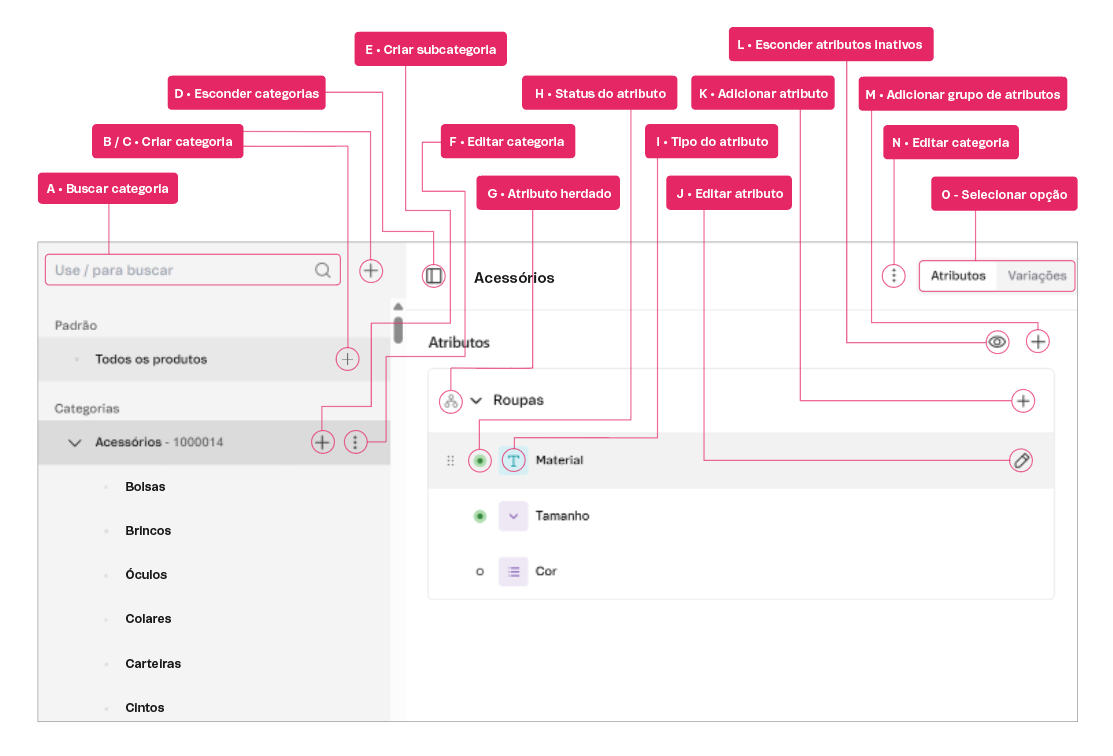Add attribute with plus in Roupas group
The image size is (1113, 756).
point(1023,401)
